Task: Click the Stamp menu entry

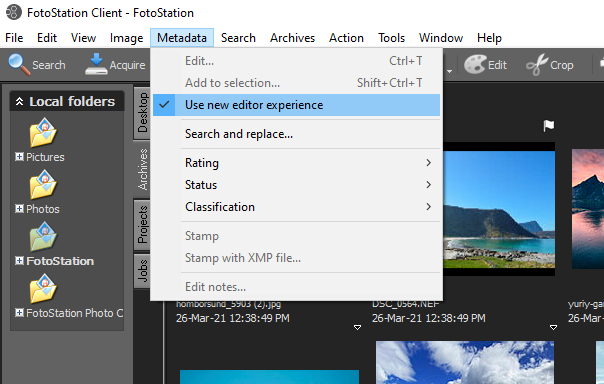Action: tap(296, 236)
